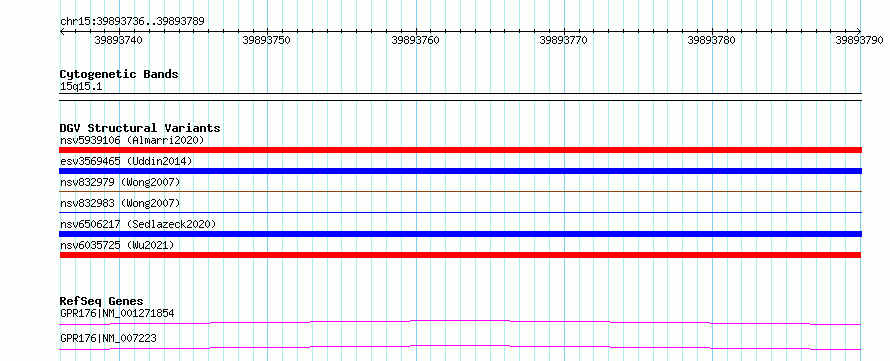Open gene GPR176|NM_007223 label
The height and width of the screenshot is (361, 890).
tap(108, 338)
